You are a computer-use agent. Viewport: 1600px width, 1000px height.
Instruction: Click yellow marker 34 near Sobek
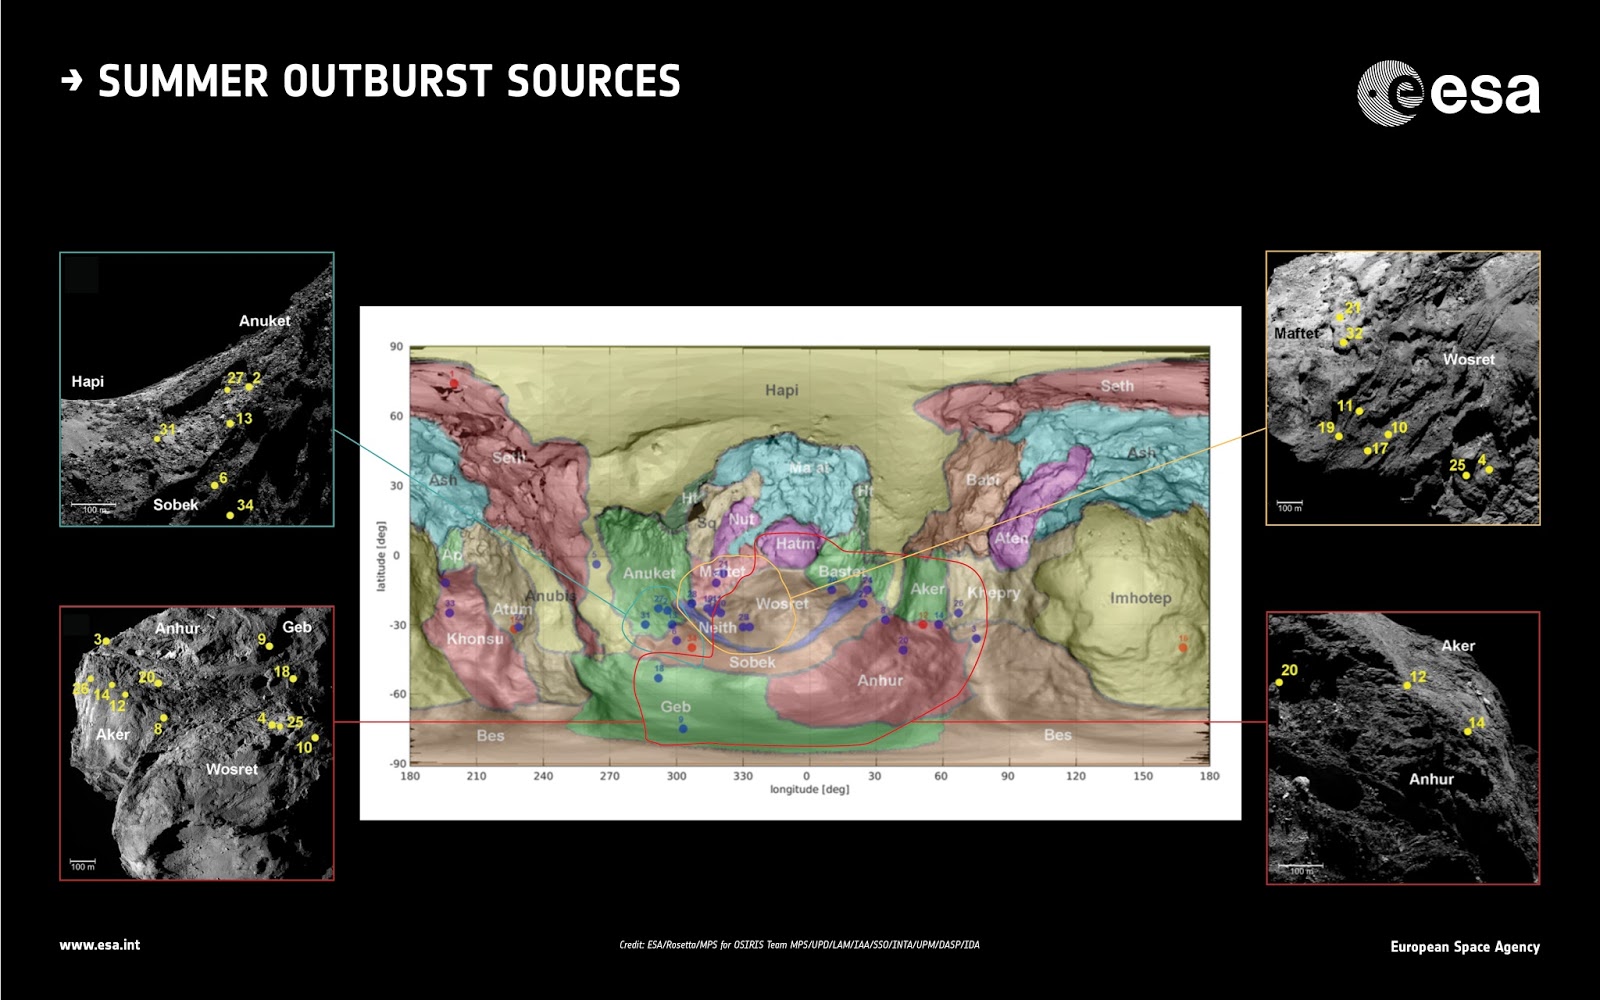pyautogui.click(x=230, y=515)
